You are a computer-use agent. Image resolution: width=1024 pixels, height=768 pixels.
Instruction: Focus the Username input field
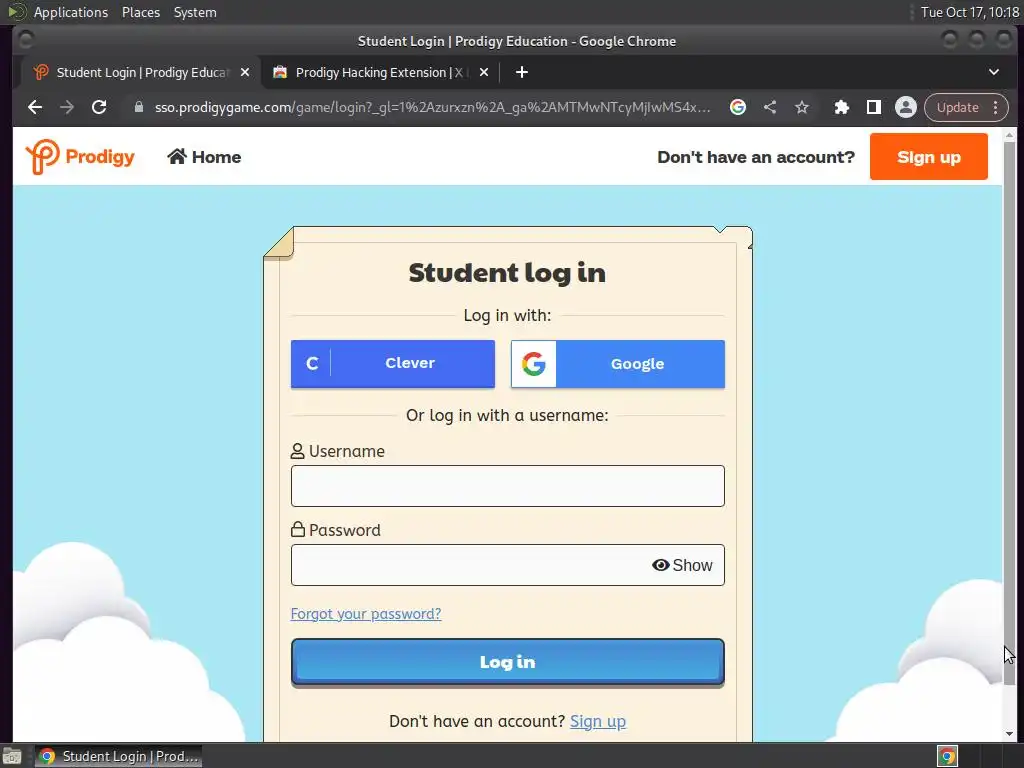(507, 486)
